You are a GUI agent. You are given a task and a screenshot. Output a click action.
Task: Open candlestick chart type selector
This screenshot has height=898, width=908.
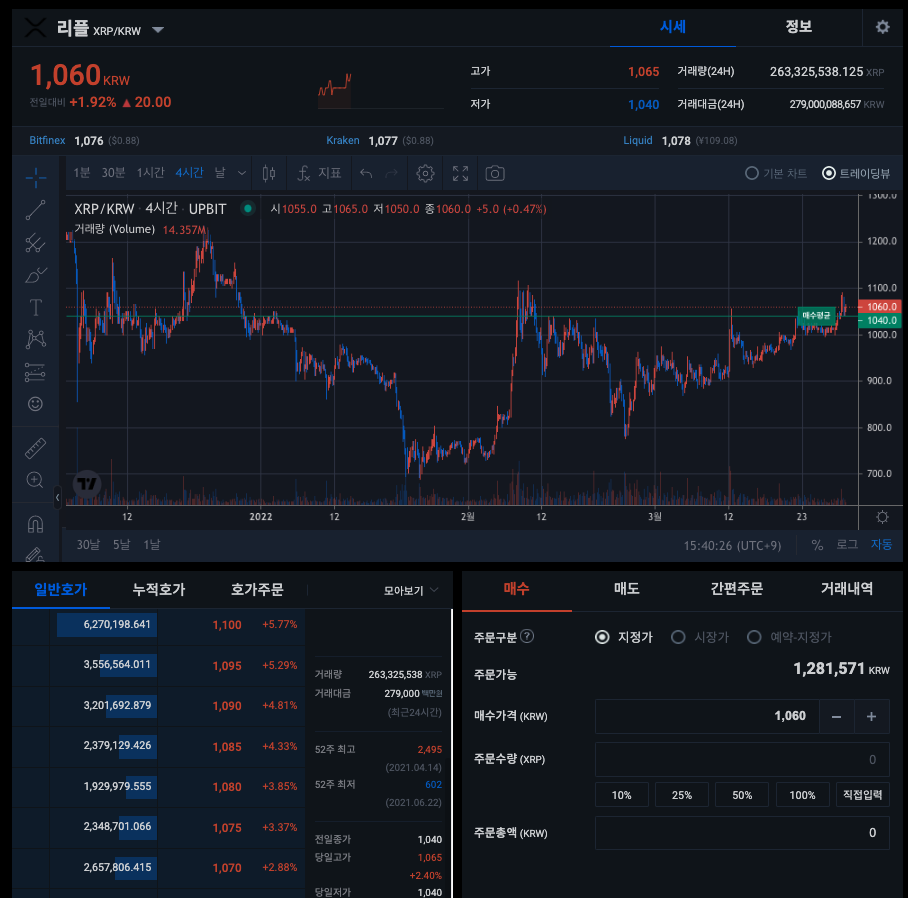pos(269,173)
